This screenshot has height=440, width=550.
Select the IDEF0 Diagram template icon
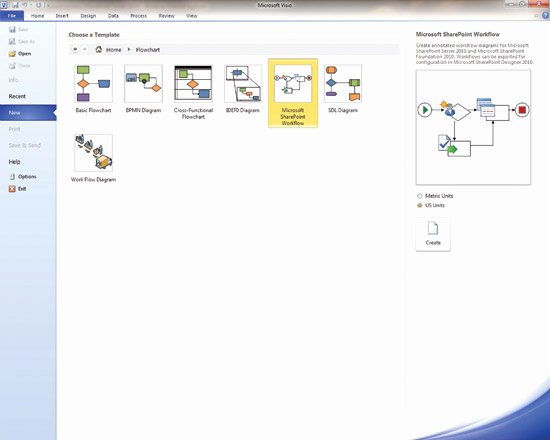[x=243, y=84]
